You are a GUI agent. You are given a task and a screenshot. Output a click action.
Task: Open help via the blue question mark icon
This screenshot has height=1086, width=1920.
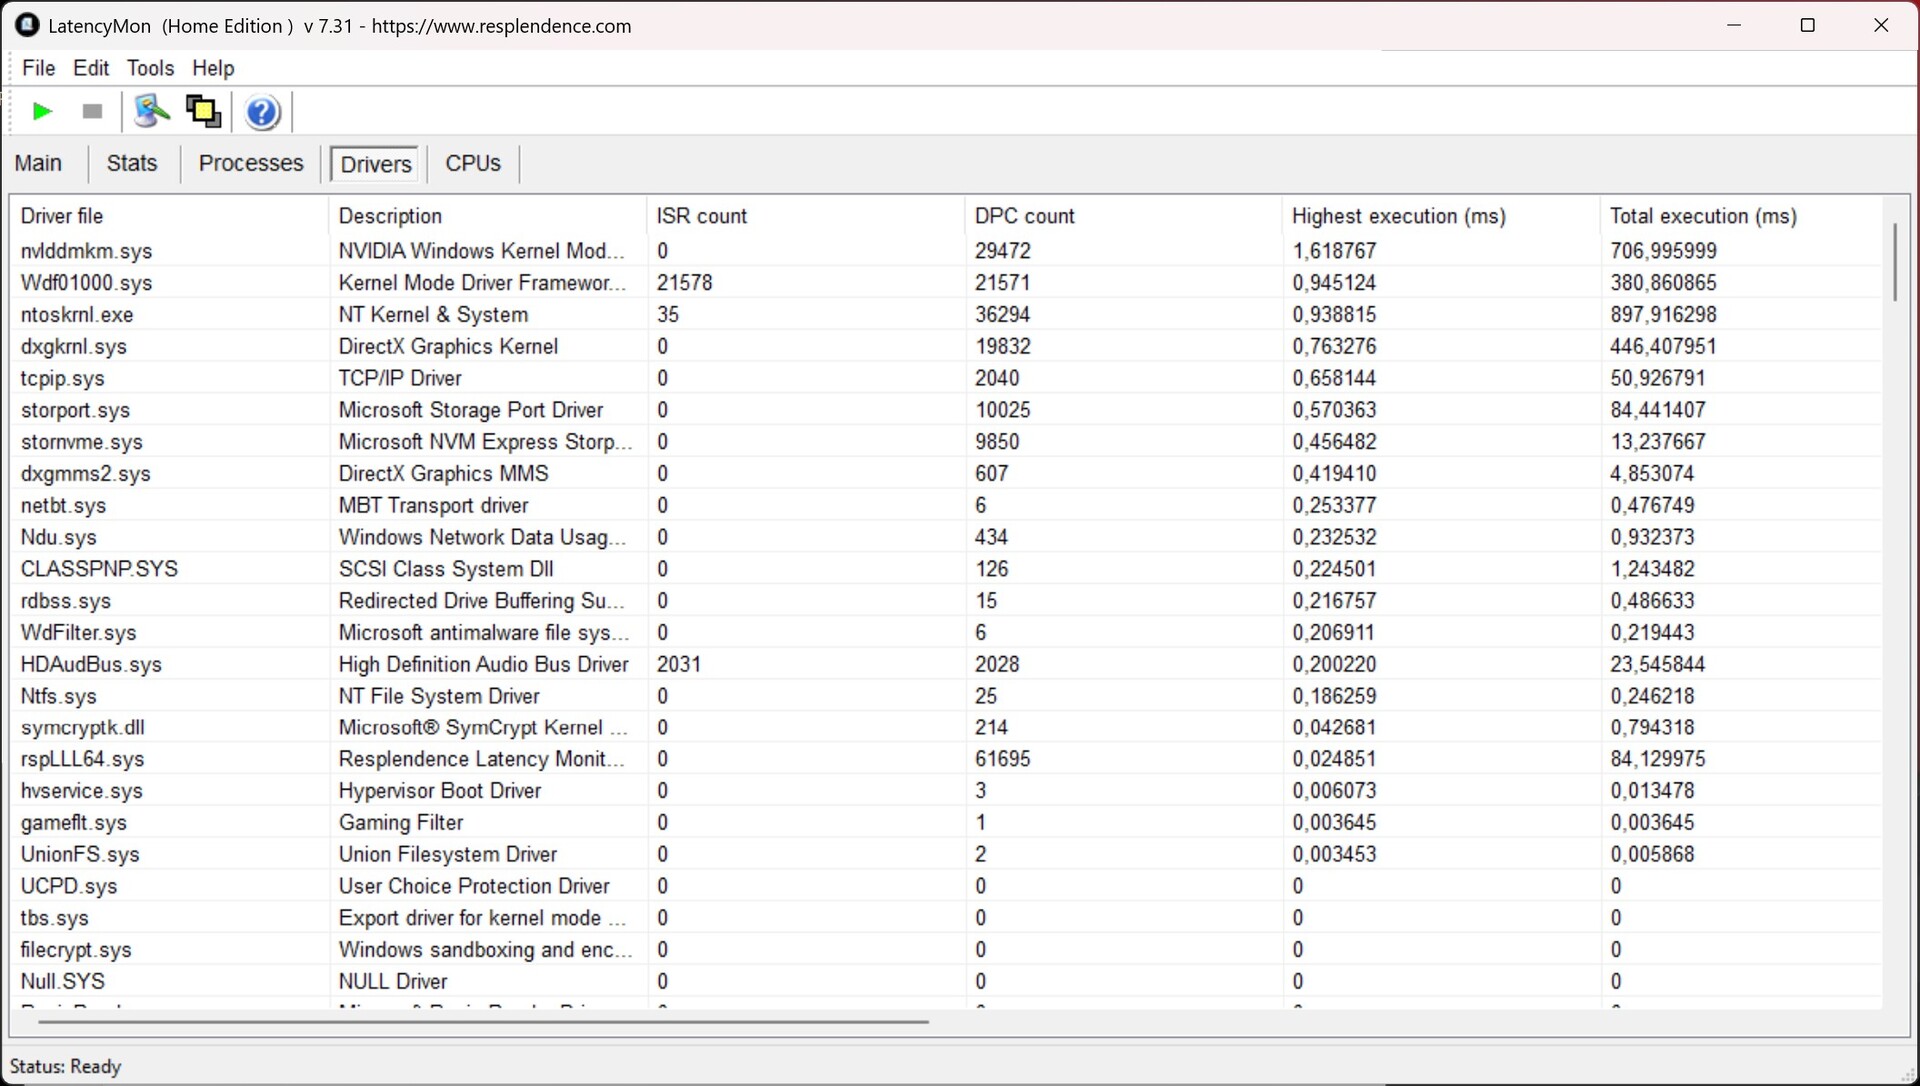point(262,112)
